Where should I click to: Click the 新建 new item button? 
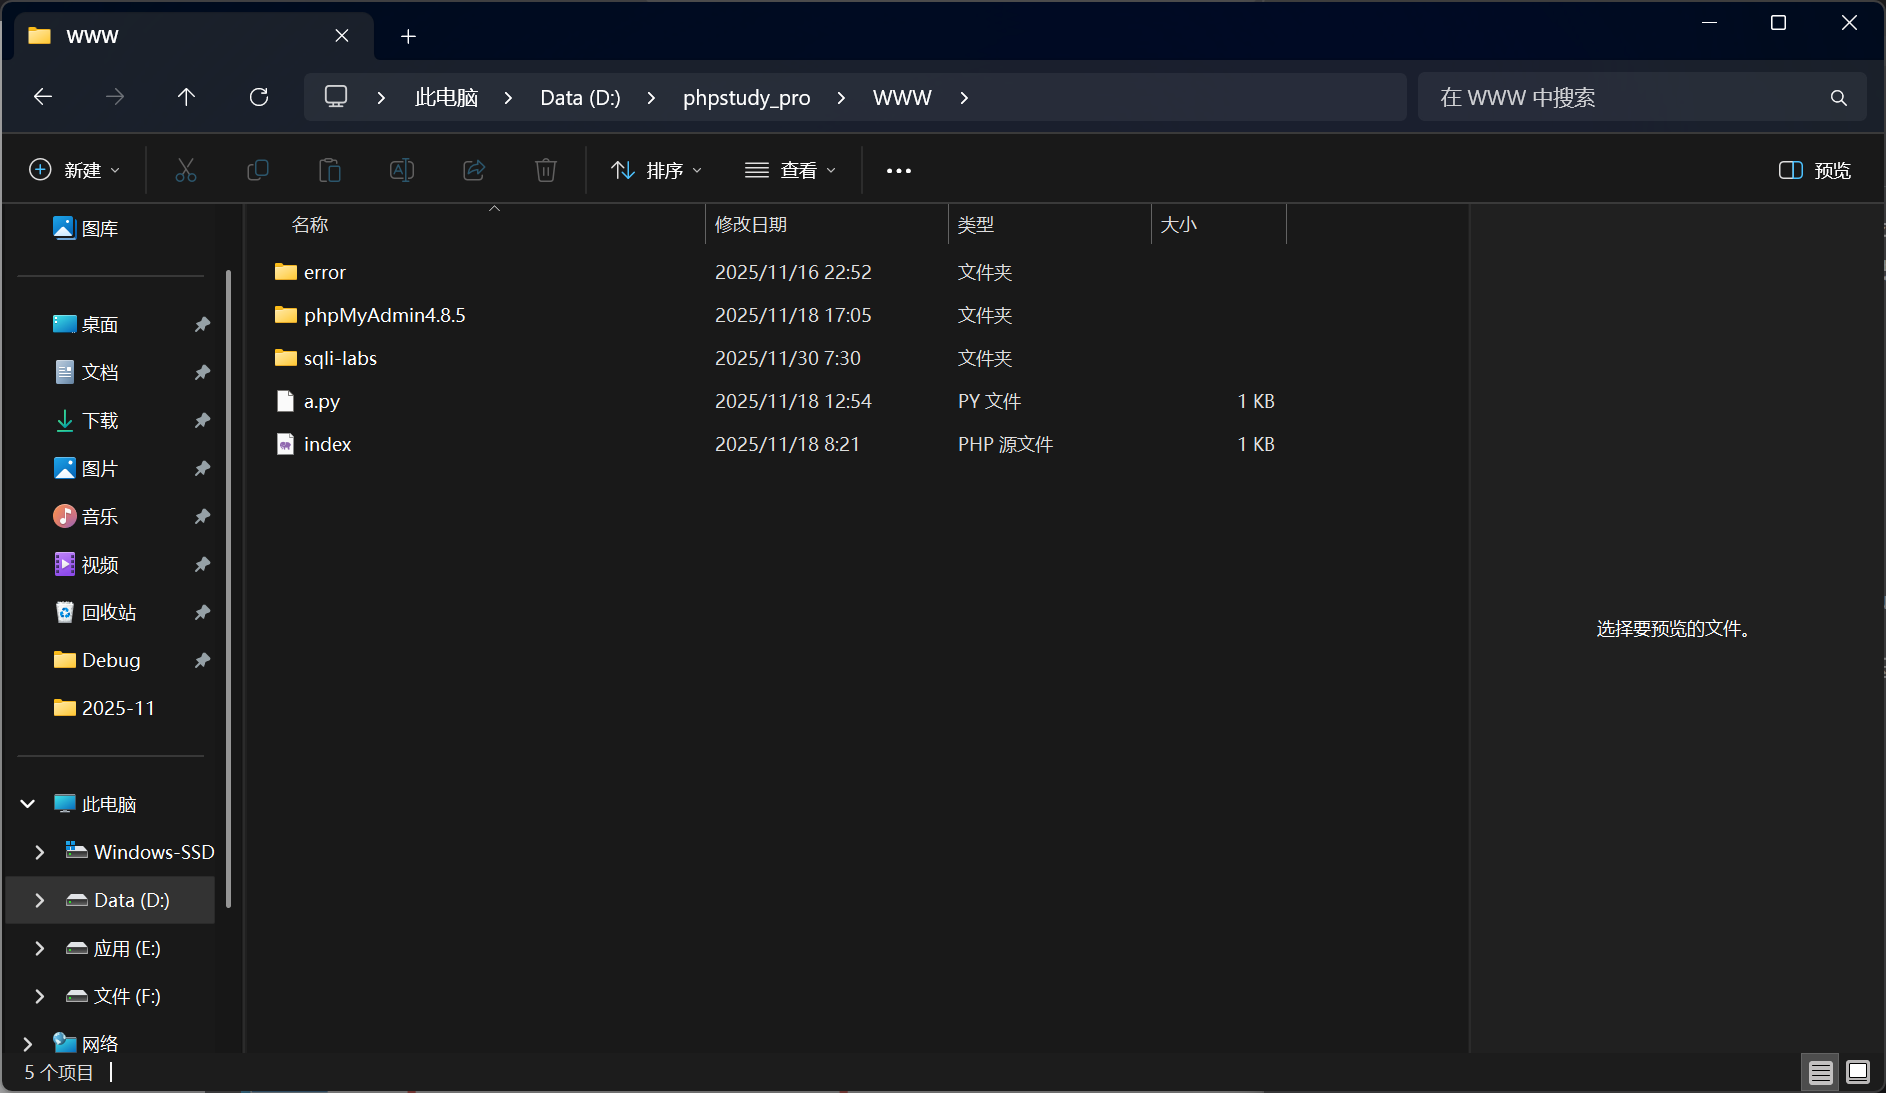coord(75,170)
